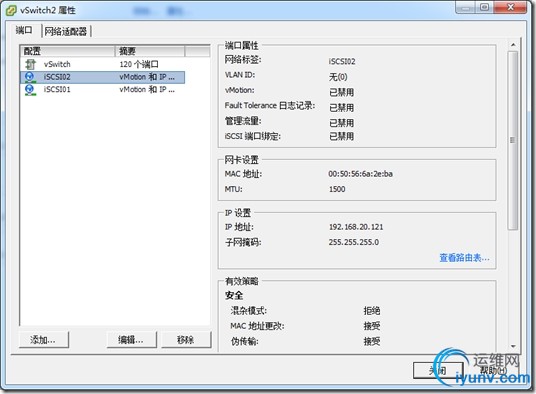Click the IP address 192.168.20.121
Image resolution: width=536 pixels, height=394 pixels.
click(356, 227)
